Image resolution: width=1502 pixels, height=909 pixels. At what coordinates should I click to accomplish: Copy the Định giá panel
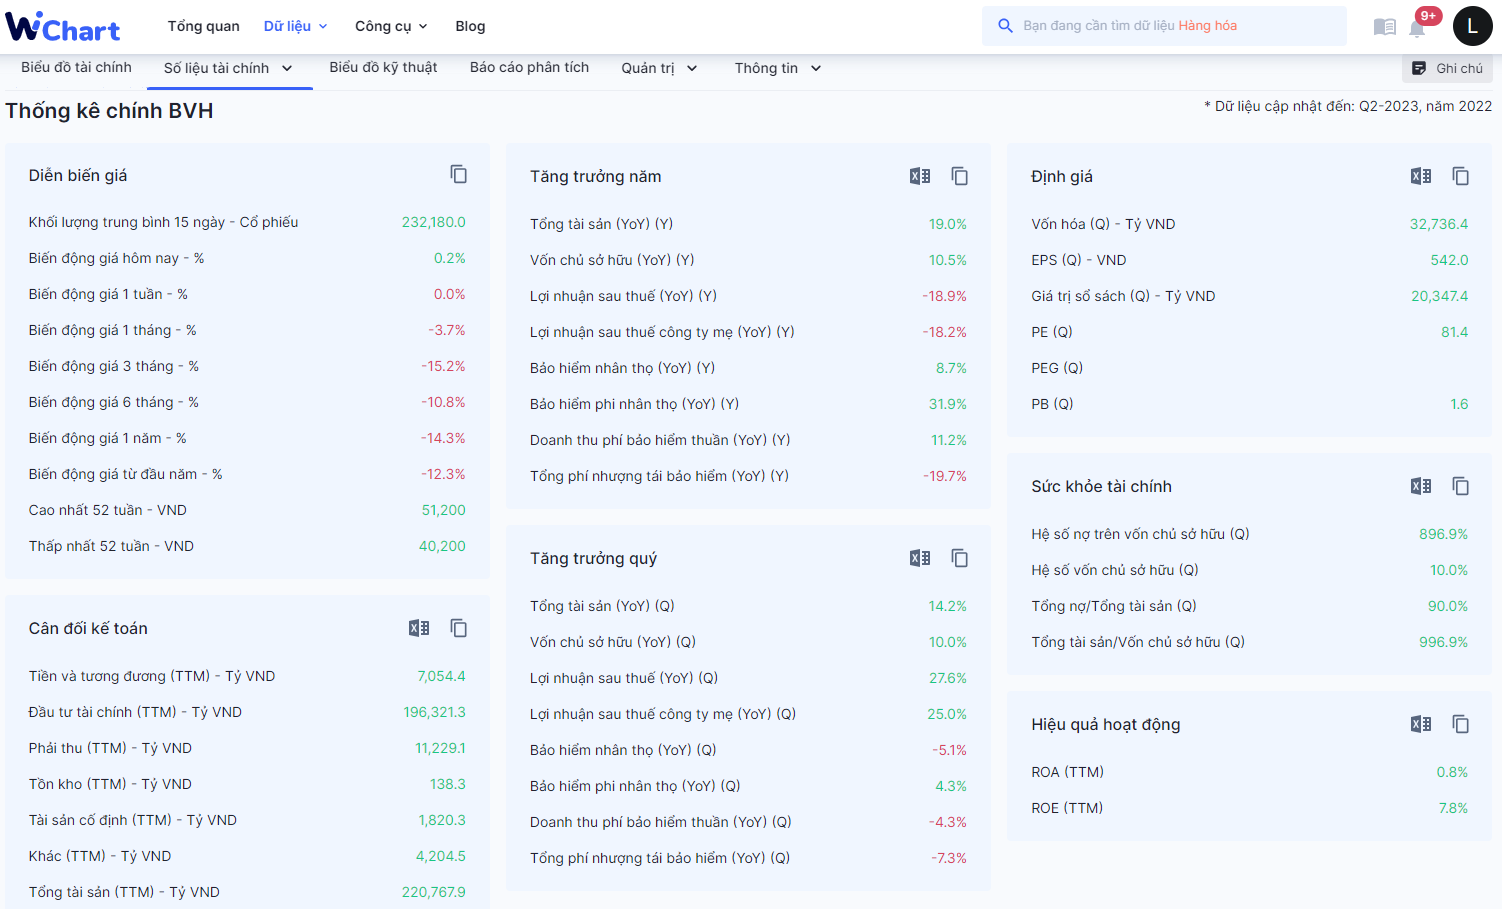click(1461, 176)
